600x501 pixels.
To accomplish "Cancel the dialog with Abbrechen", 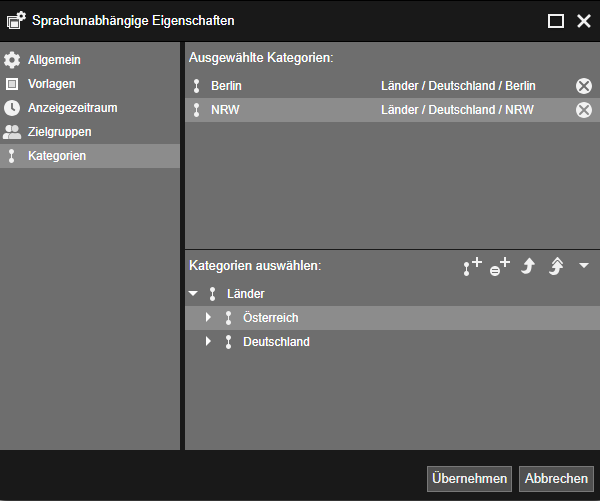I will click(x=556, y=479).
